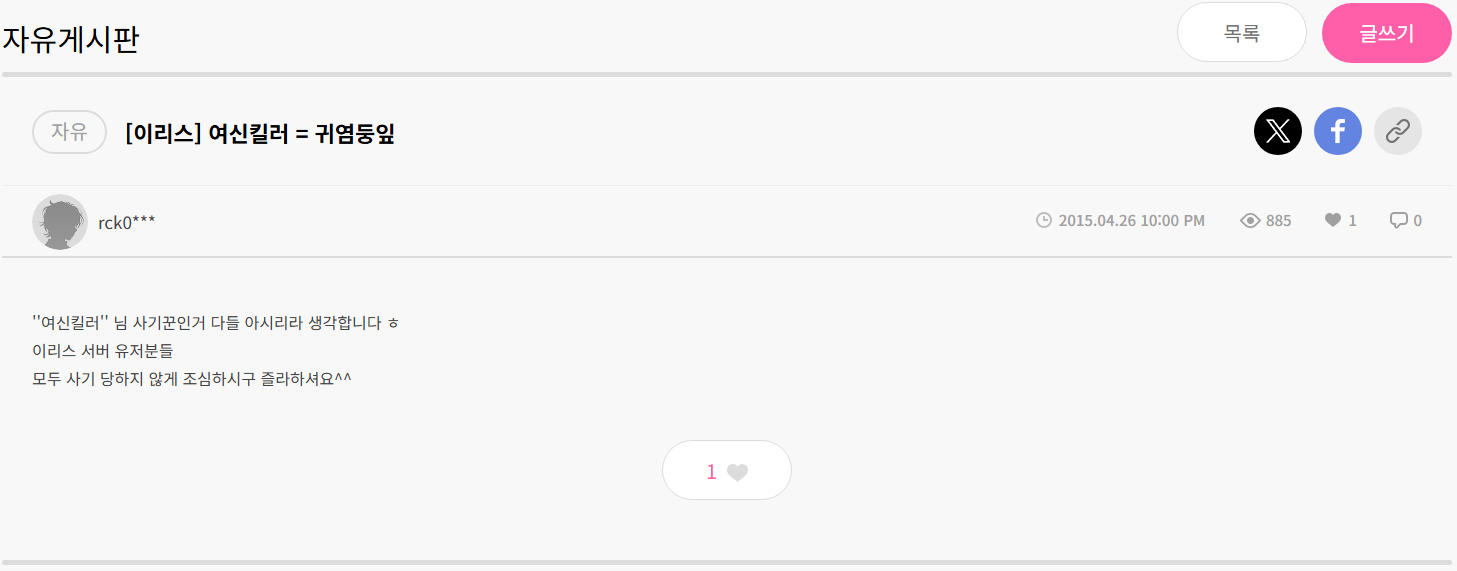
Task: Click the post date 2015.04.26 10:00 PM
Action: [x=1131, y=220]
